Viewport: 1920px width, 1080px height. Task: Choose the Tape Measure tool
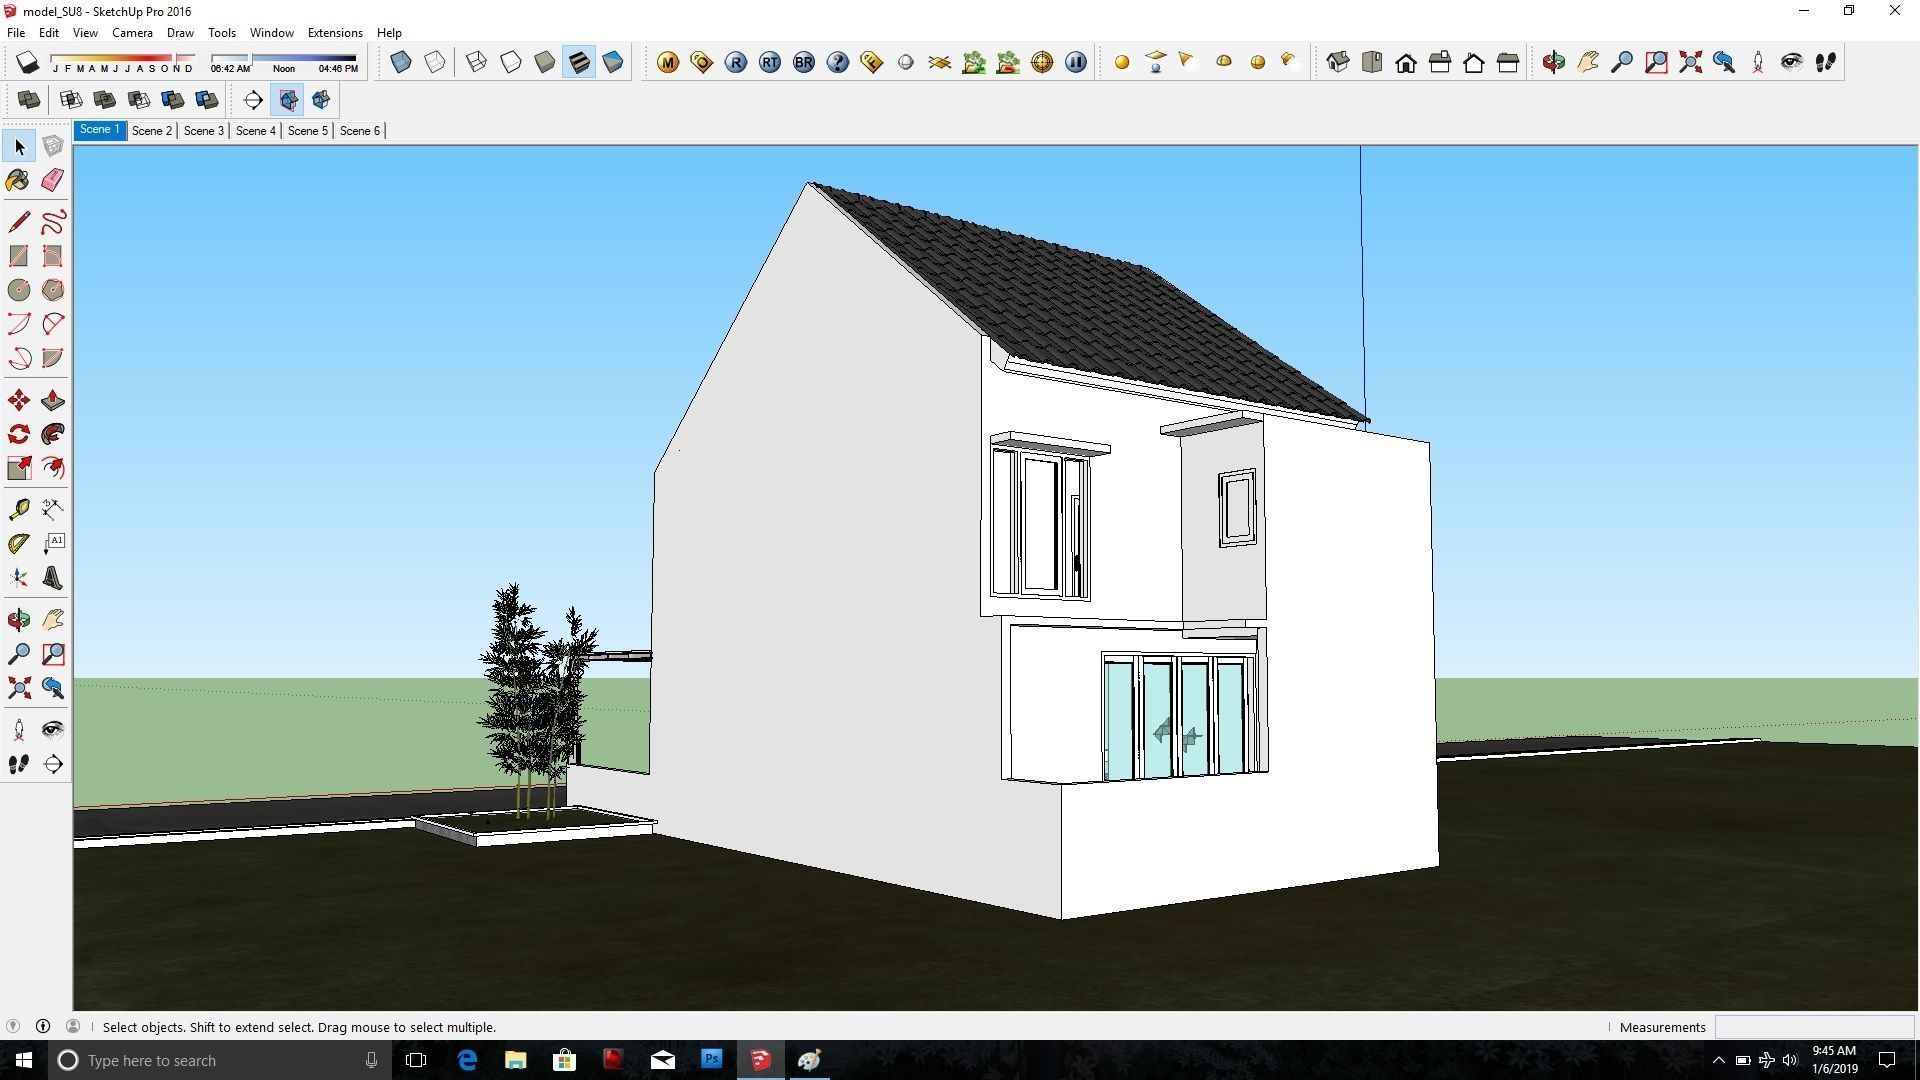point(18,510)
